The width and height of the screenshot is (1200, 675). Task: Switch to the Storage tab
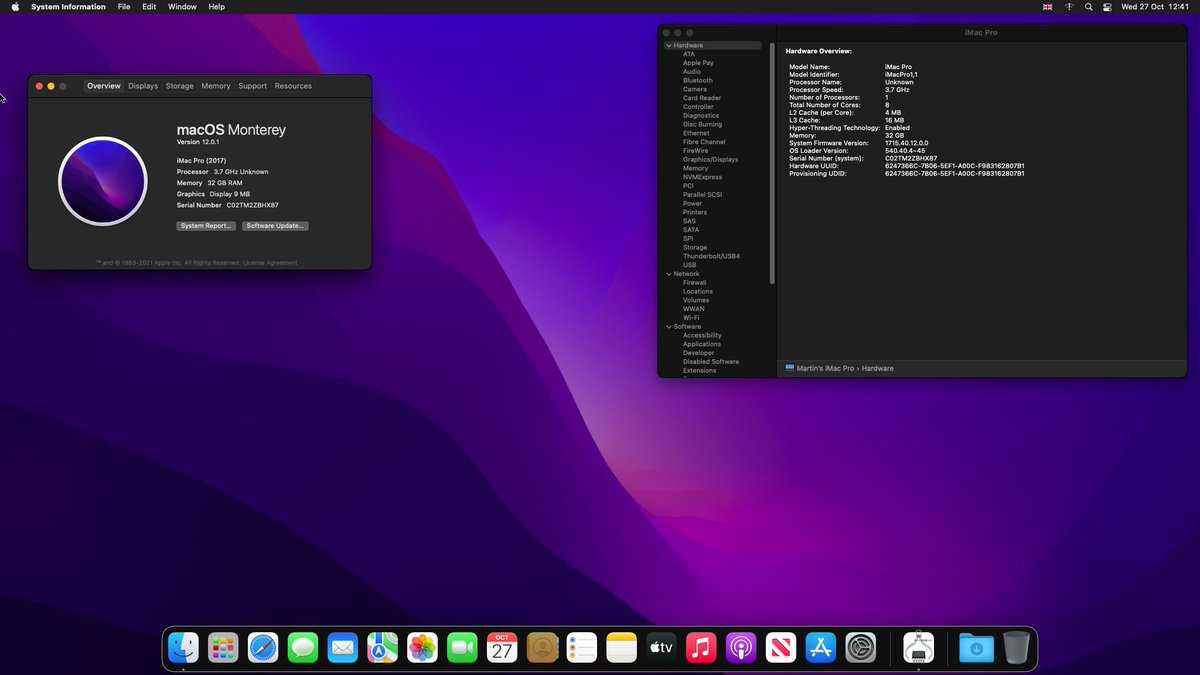180,86
